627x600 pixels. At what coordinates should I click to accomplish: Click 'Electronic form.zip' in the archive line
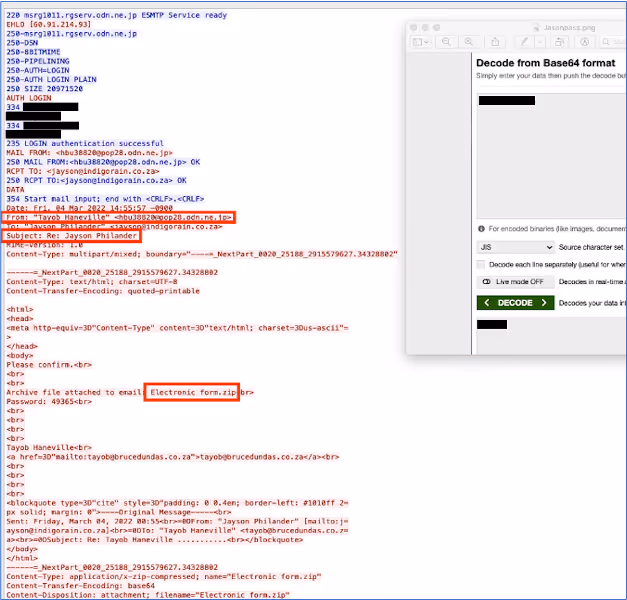coord(193,392)
